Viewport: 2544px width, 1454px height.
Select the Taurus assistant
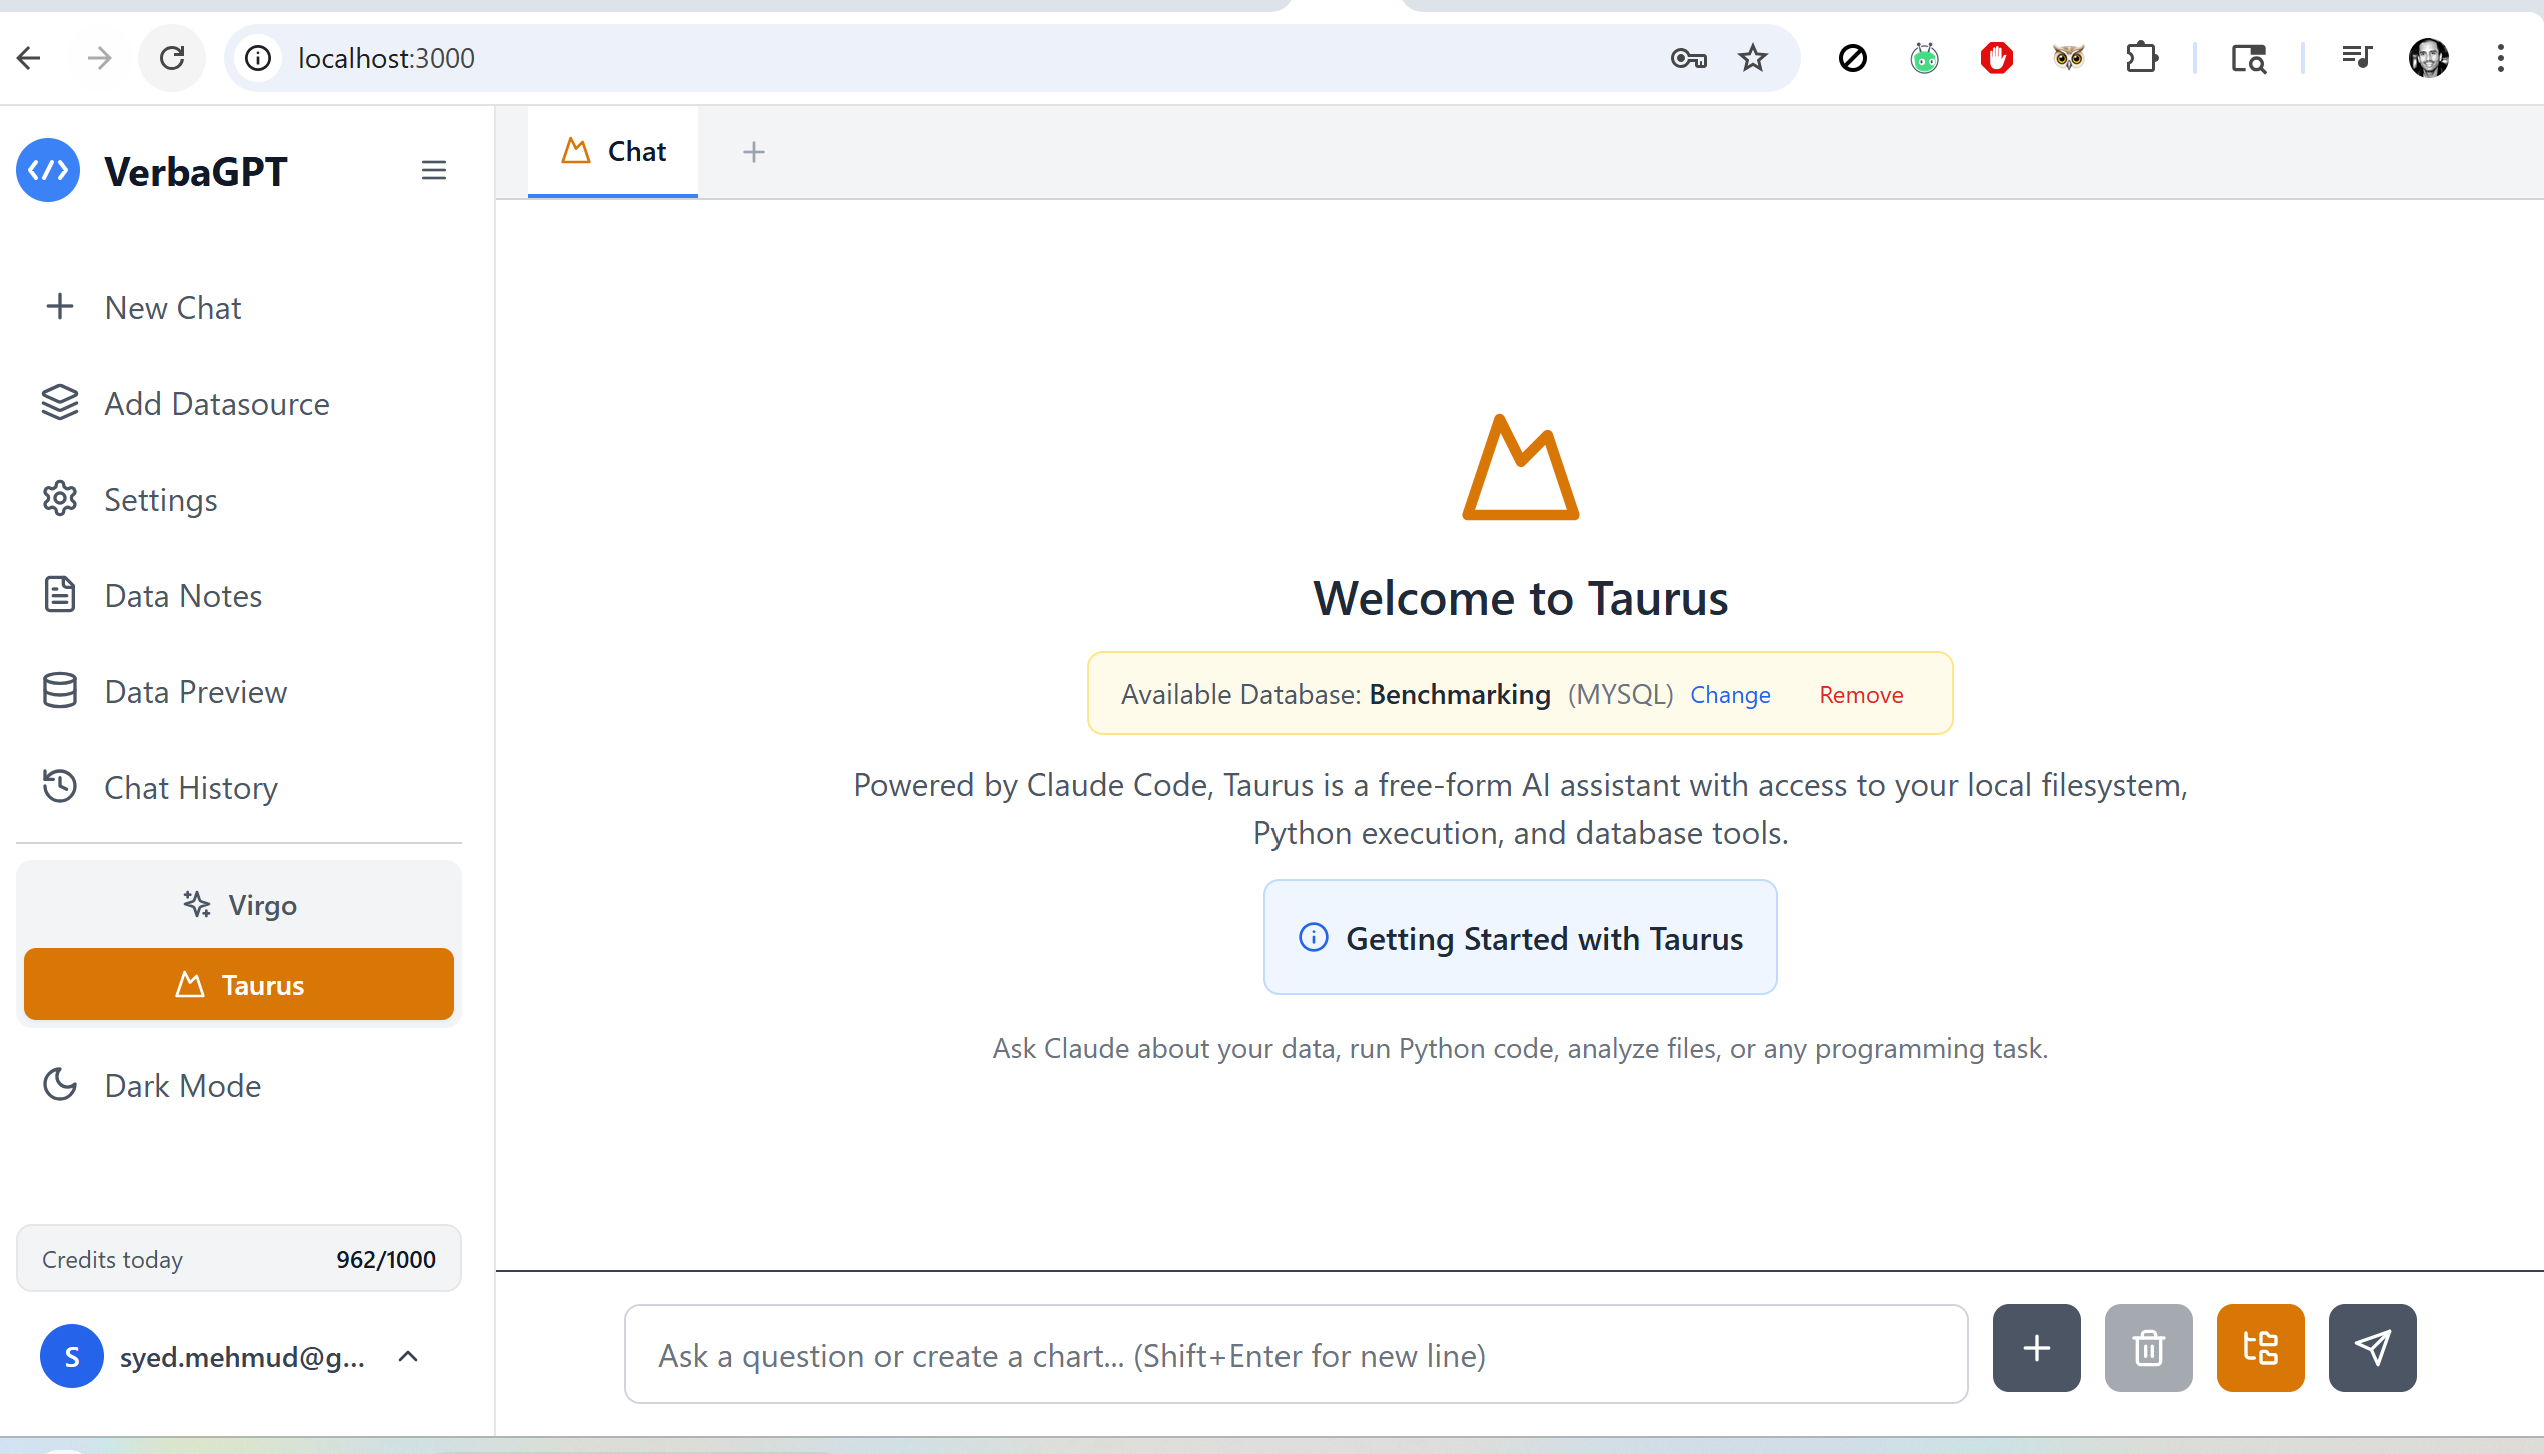(239, 984)
